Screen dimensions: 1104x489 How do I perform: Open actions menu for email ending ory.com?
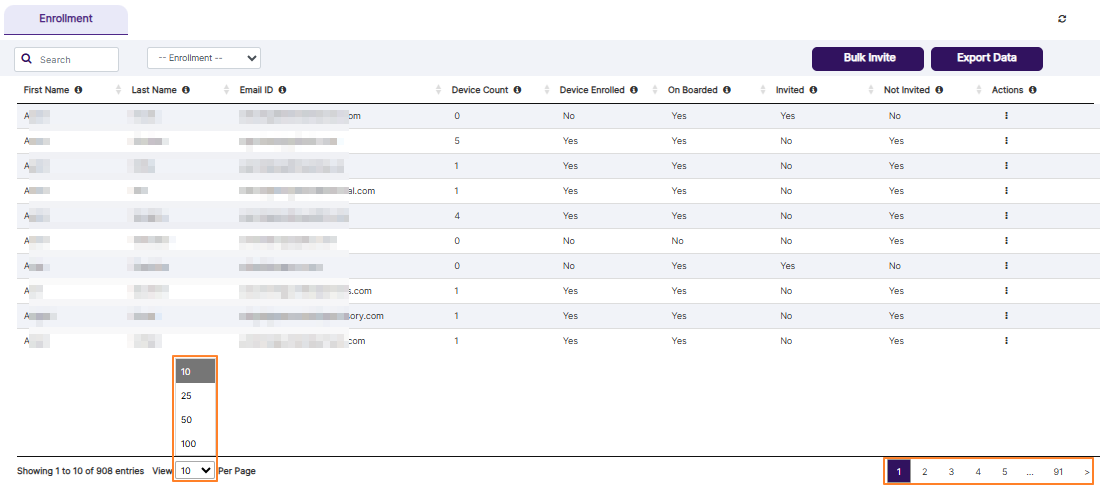tap(1006, 315)
